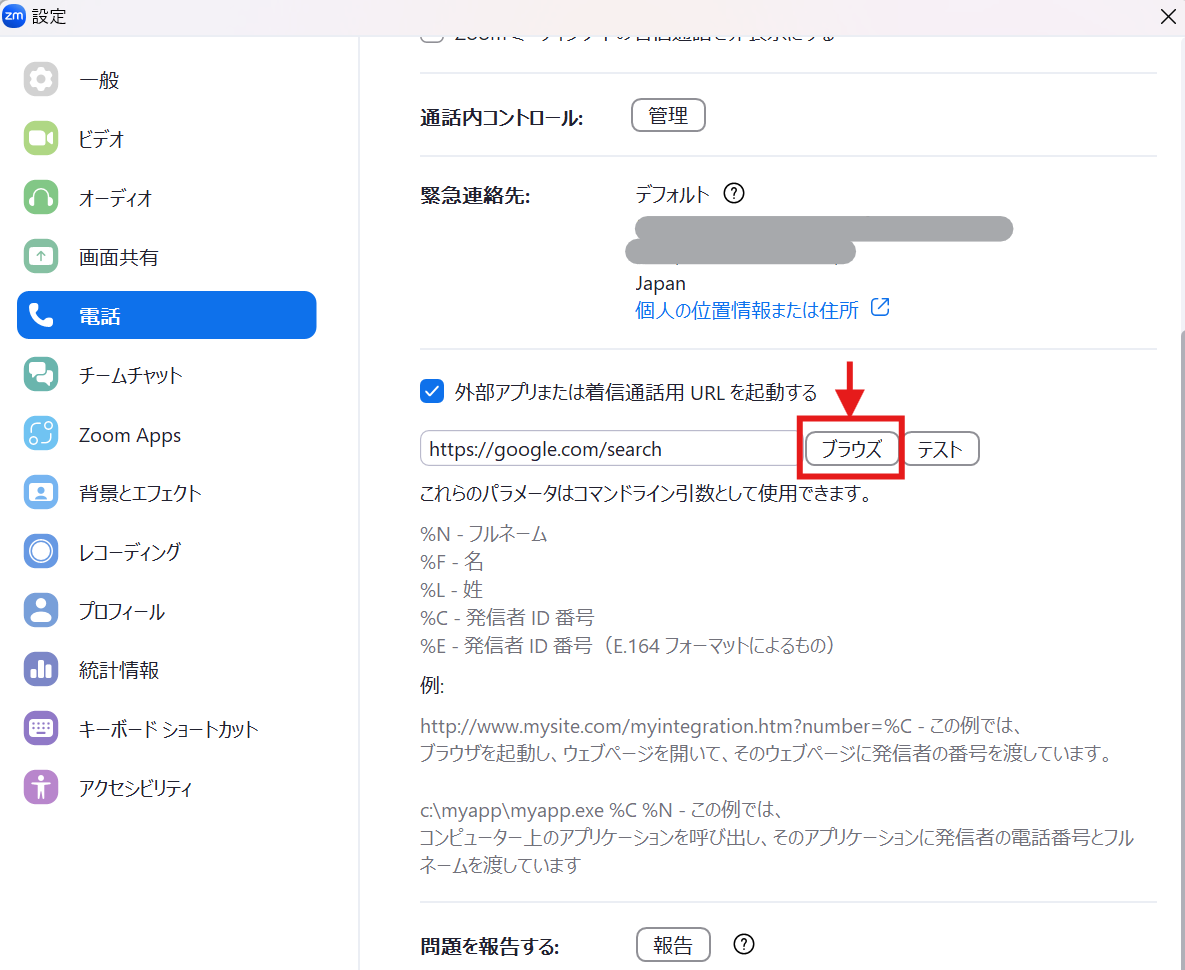The height and width of the screenshot is (970, 1185).
Task: Click the %C - 発信者 ID 番号 text
Action: pos(507,617)
